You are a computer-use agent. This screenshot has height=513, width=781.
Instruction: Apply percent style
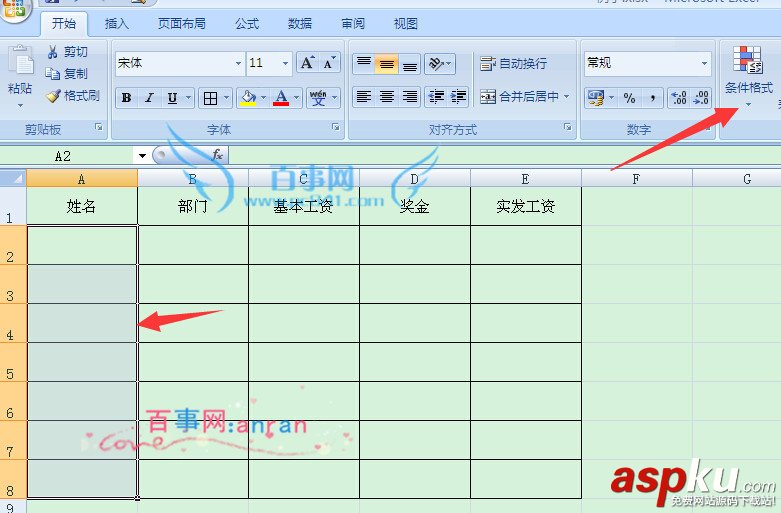(x=630, y=98)
